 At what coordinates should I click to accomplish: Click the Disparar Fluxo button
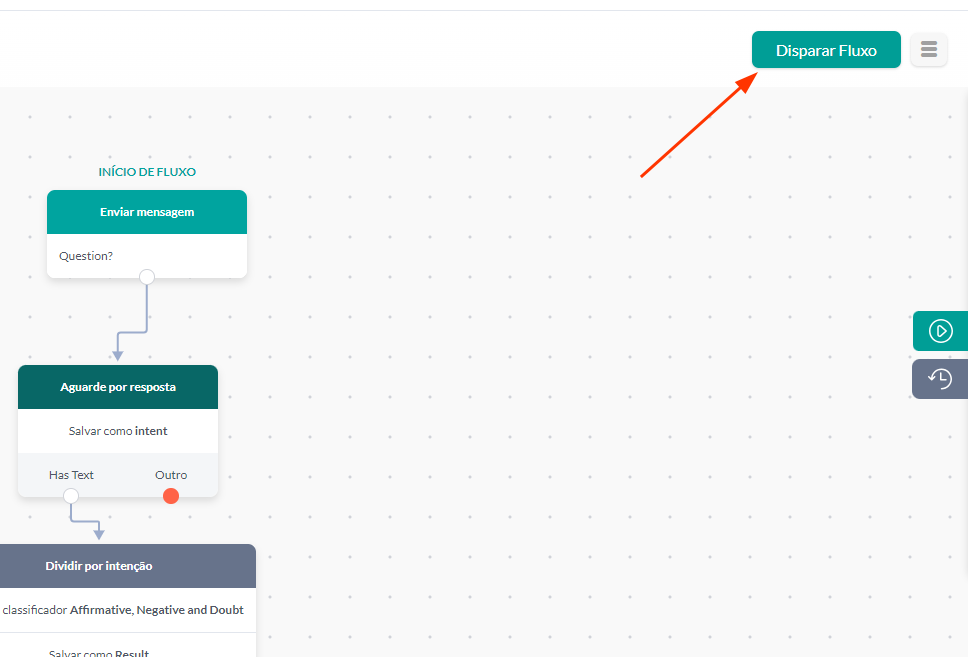(826, 50)
